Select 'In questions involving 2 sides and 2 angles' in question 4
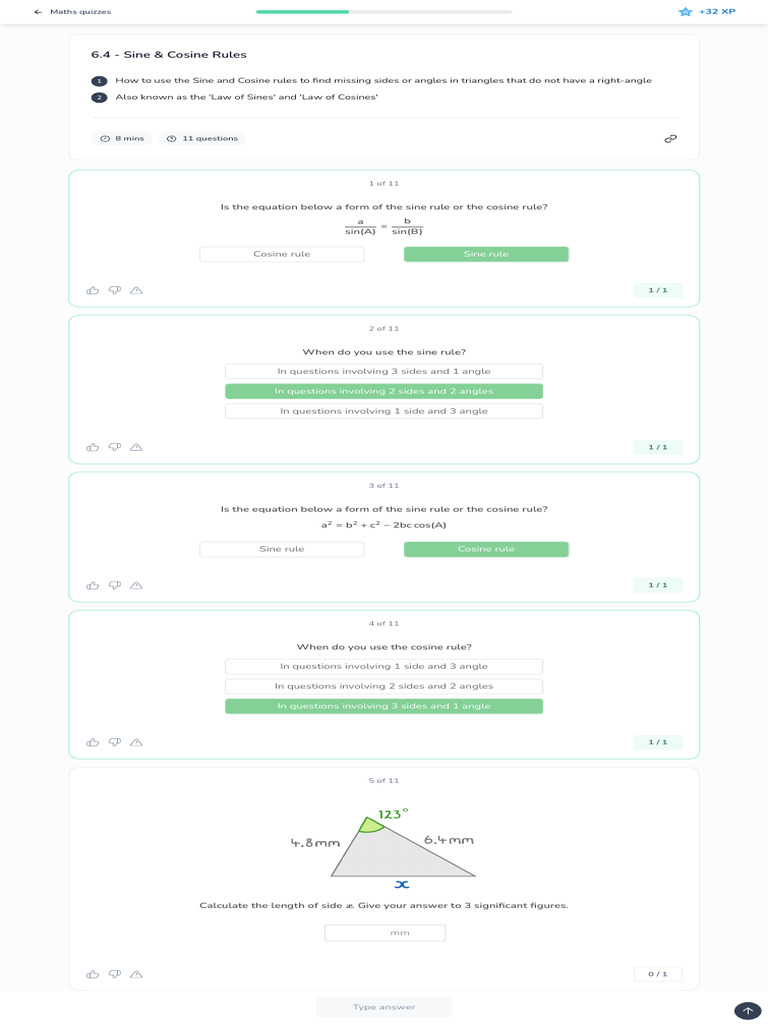The width and height of the screenshot is (768, 1024). pos(384,686)
